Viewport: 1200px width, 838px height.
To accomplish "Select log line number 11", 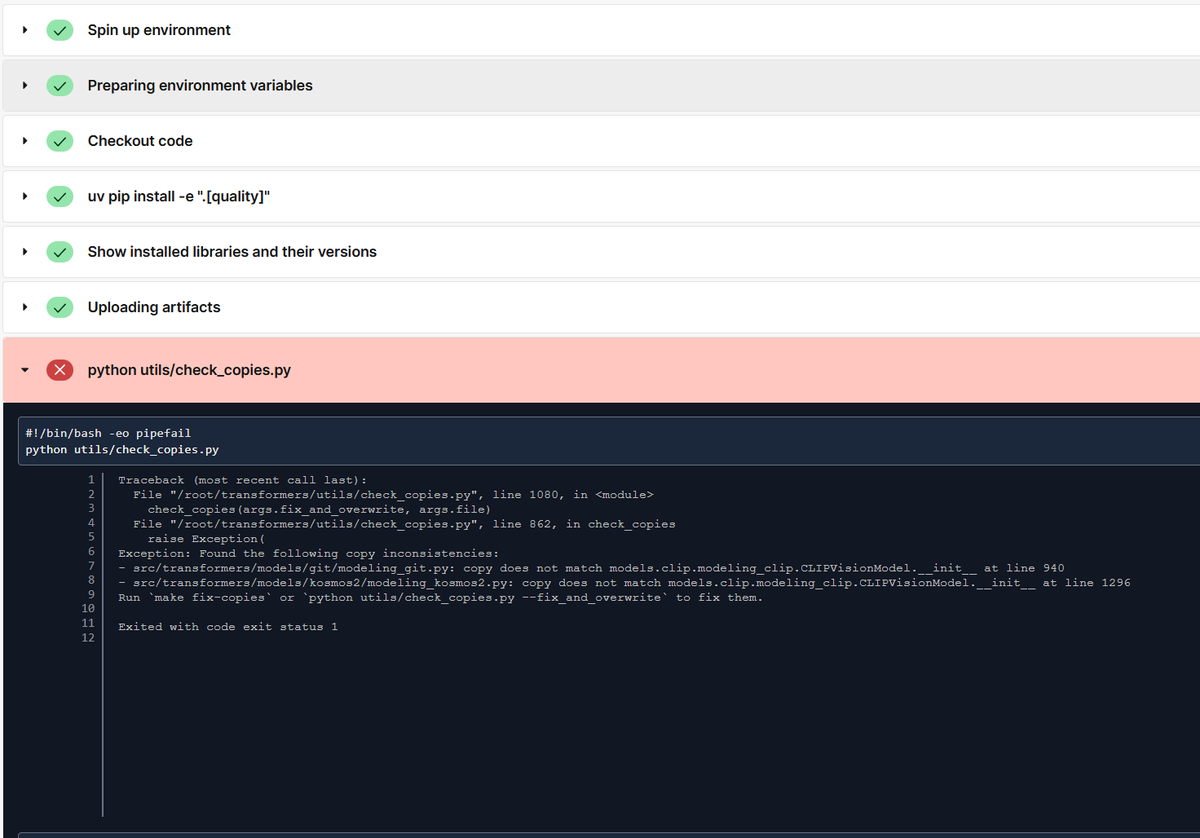I will pyautogui.click(x=88, y=623).
